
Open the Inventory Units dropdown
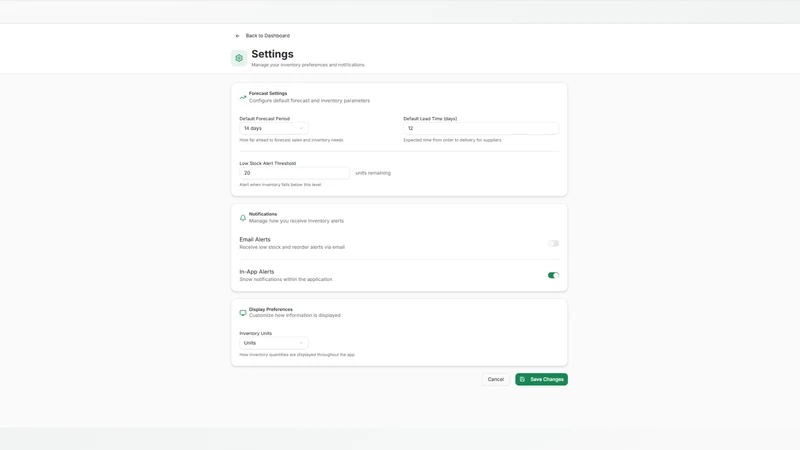point(273,343)
